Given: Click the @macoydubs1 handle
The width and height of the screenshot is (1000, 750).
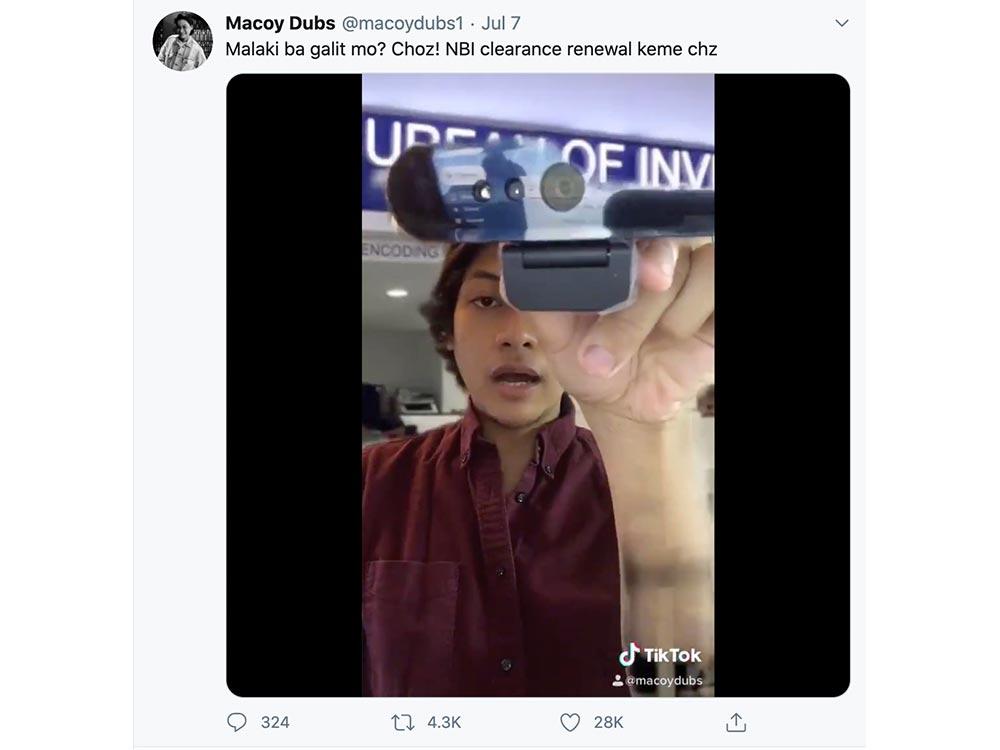Looking at the screenshot, I should (400, 23).
